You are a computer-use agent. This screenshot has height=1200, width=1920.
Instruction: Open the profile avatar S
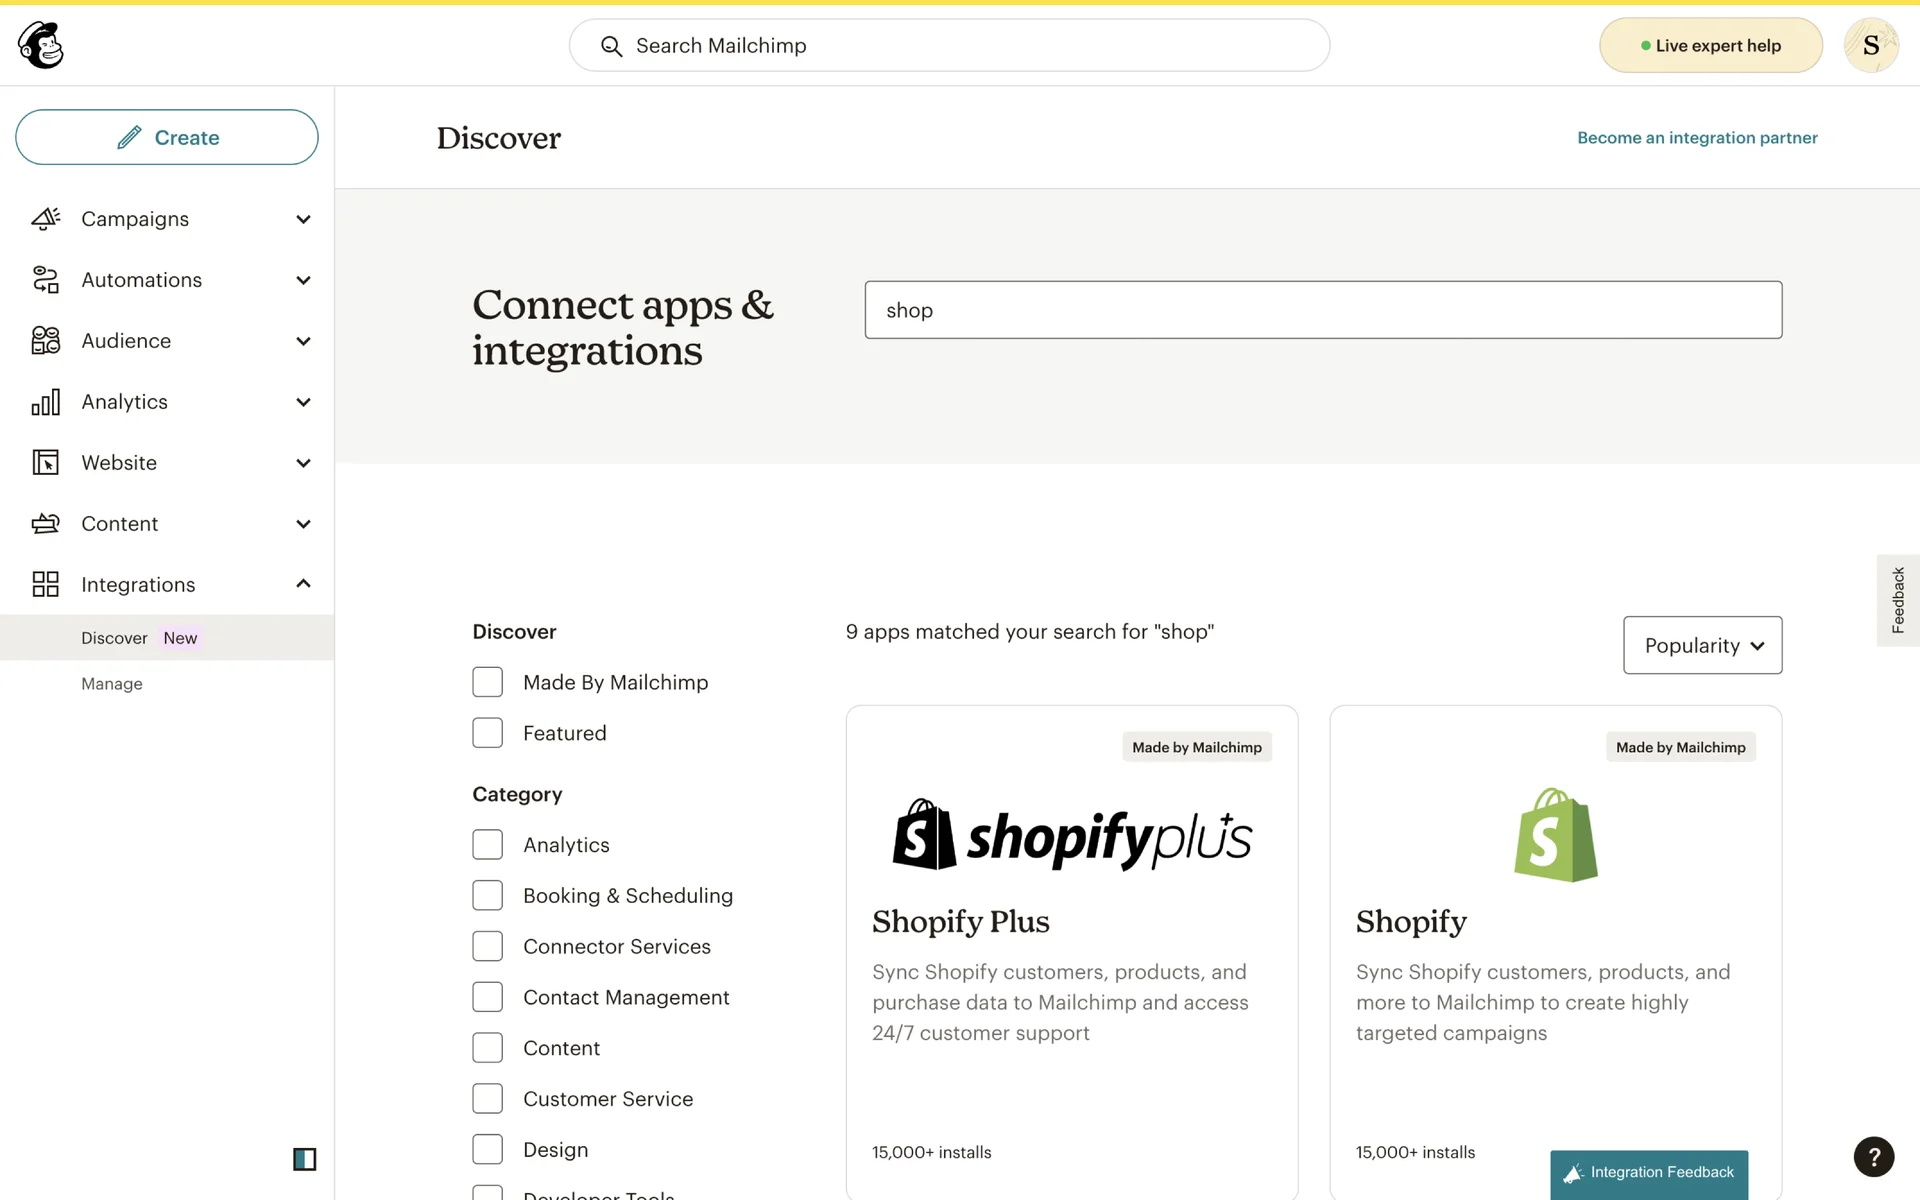(x=1870, y=45)
